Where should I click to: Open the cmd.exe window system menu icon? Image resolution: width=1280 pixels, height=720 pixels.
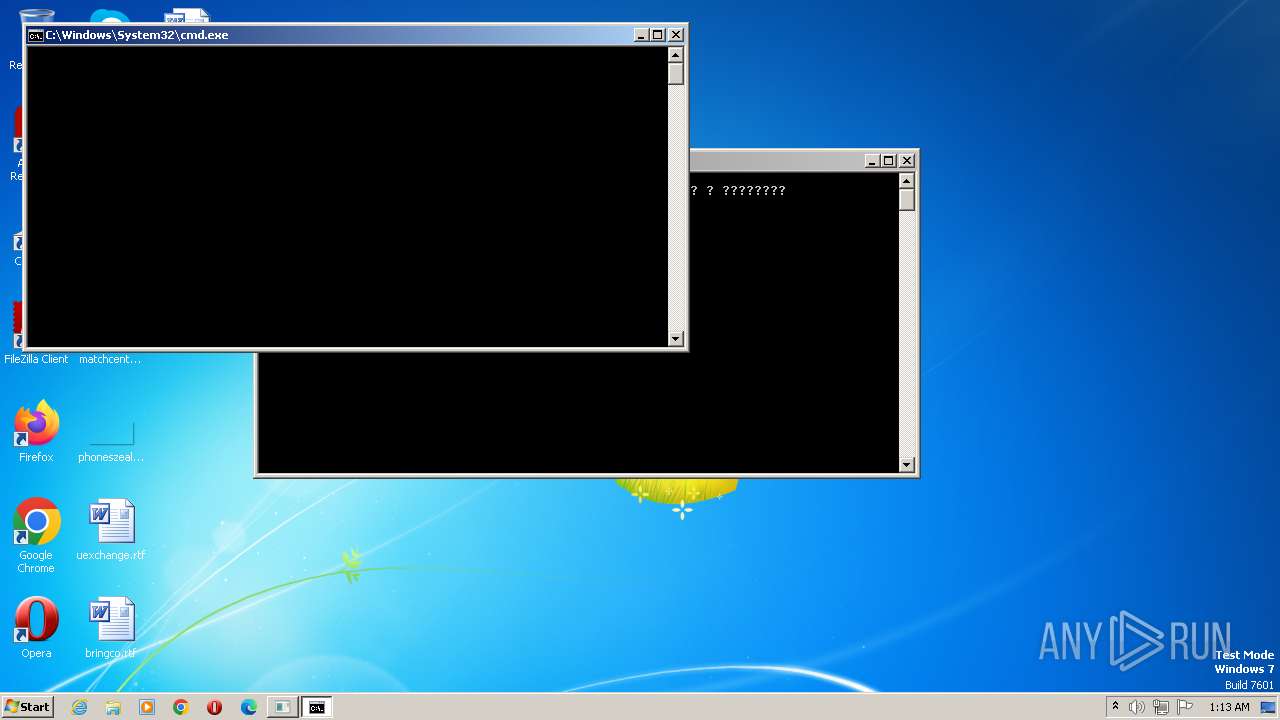coord(35,35)
